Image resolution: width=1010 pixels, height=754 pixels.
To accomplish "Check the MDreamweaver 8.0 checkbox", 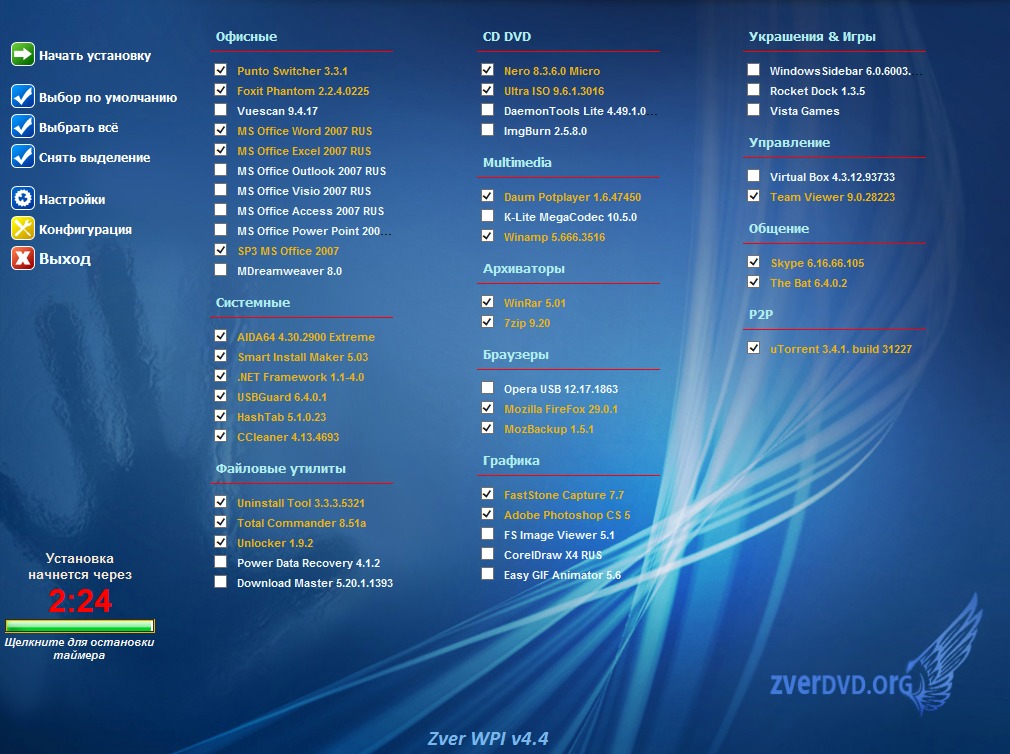I will [220, 269].
